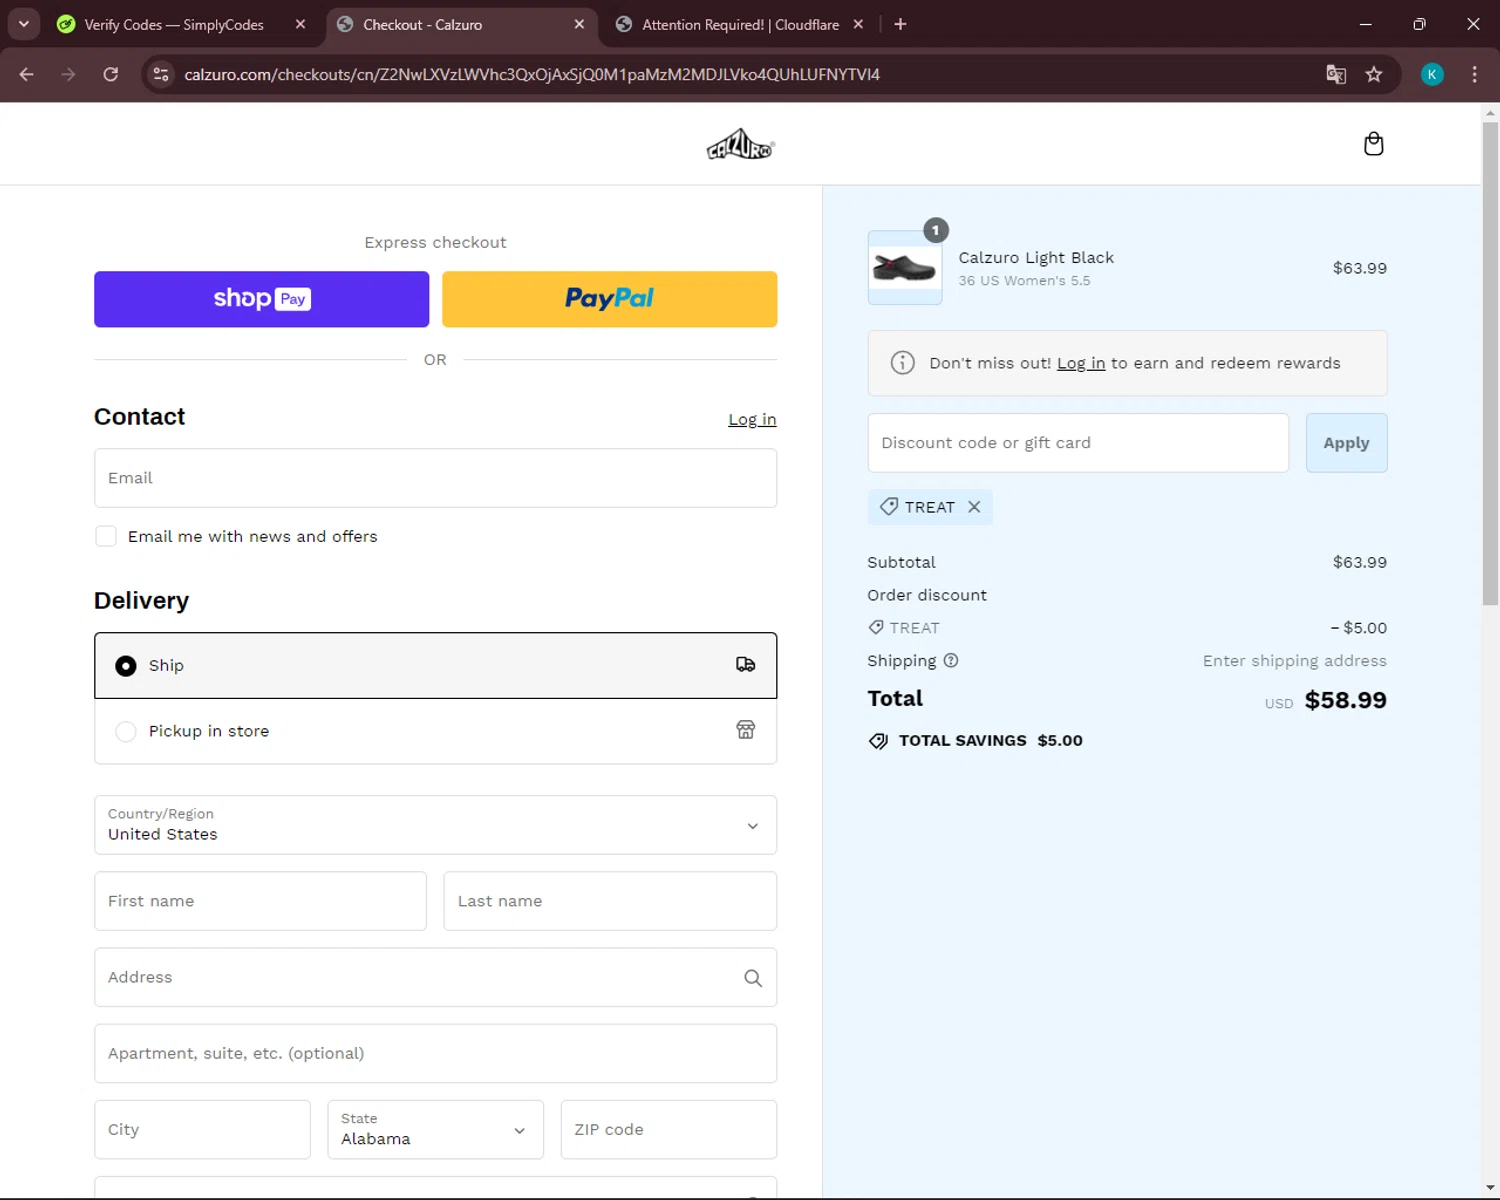Click Log in link in rewards notice
The height and width of the screenshot is (1200, 1500).
click(x=1081, y=363)
